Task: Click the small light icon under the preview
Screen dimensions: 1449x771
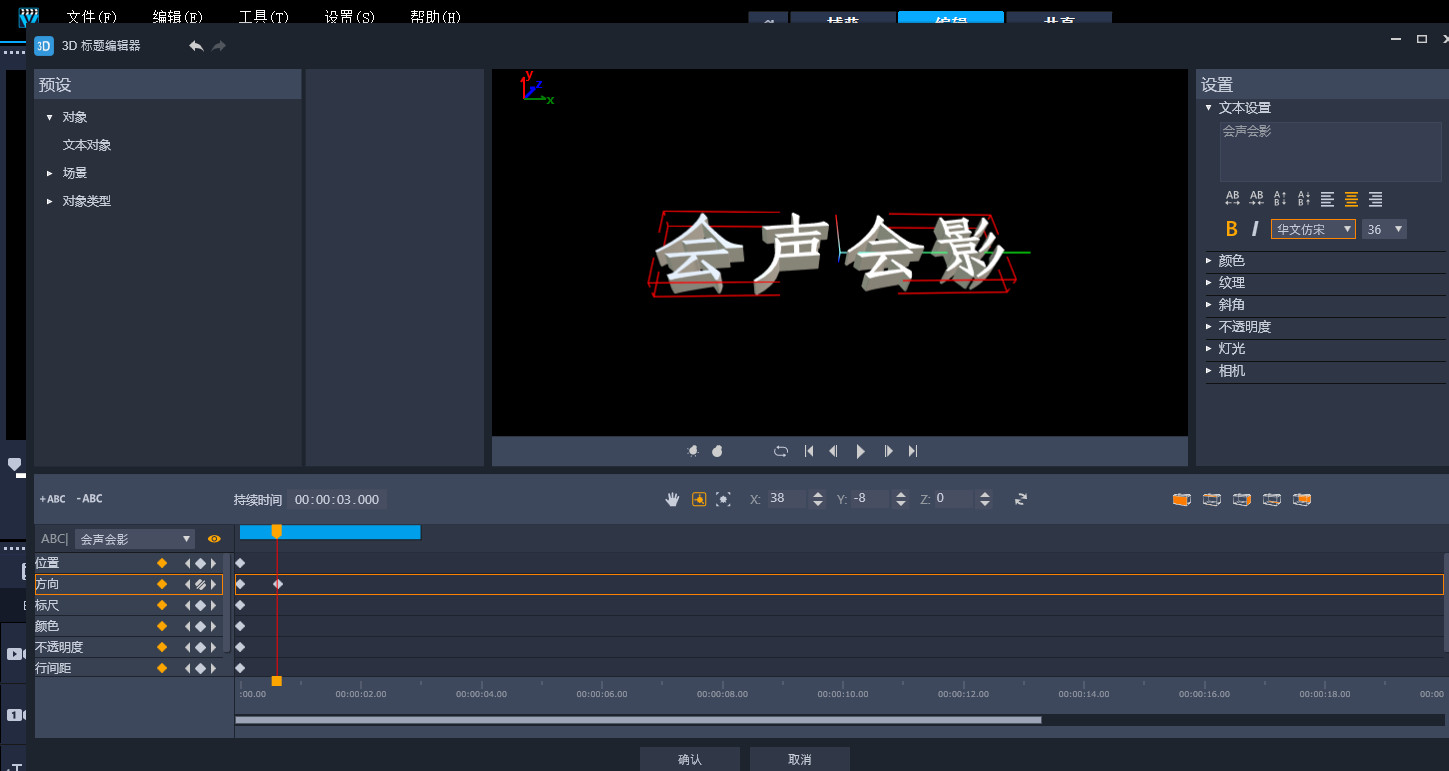Action: pyautogui.click(x=693, y=451)
